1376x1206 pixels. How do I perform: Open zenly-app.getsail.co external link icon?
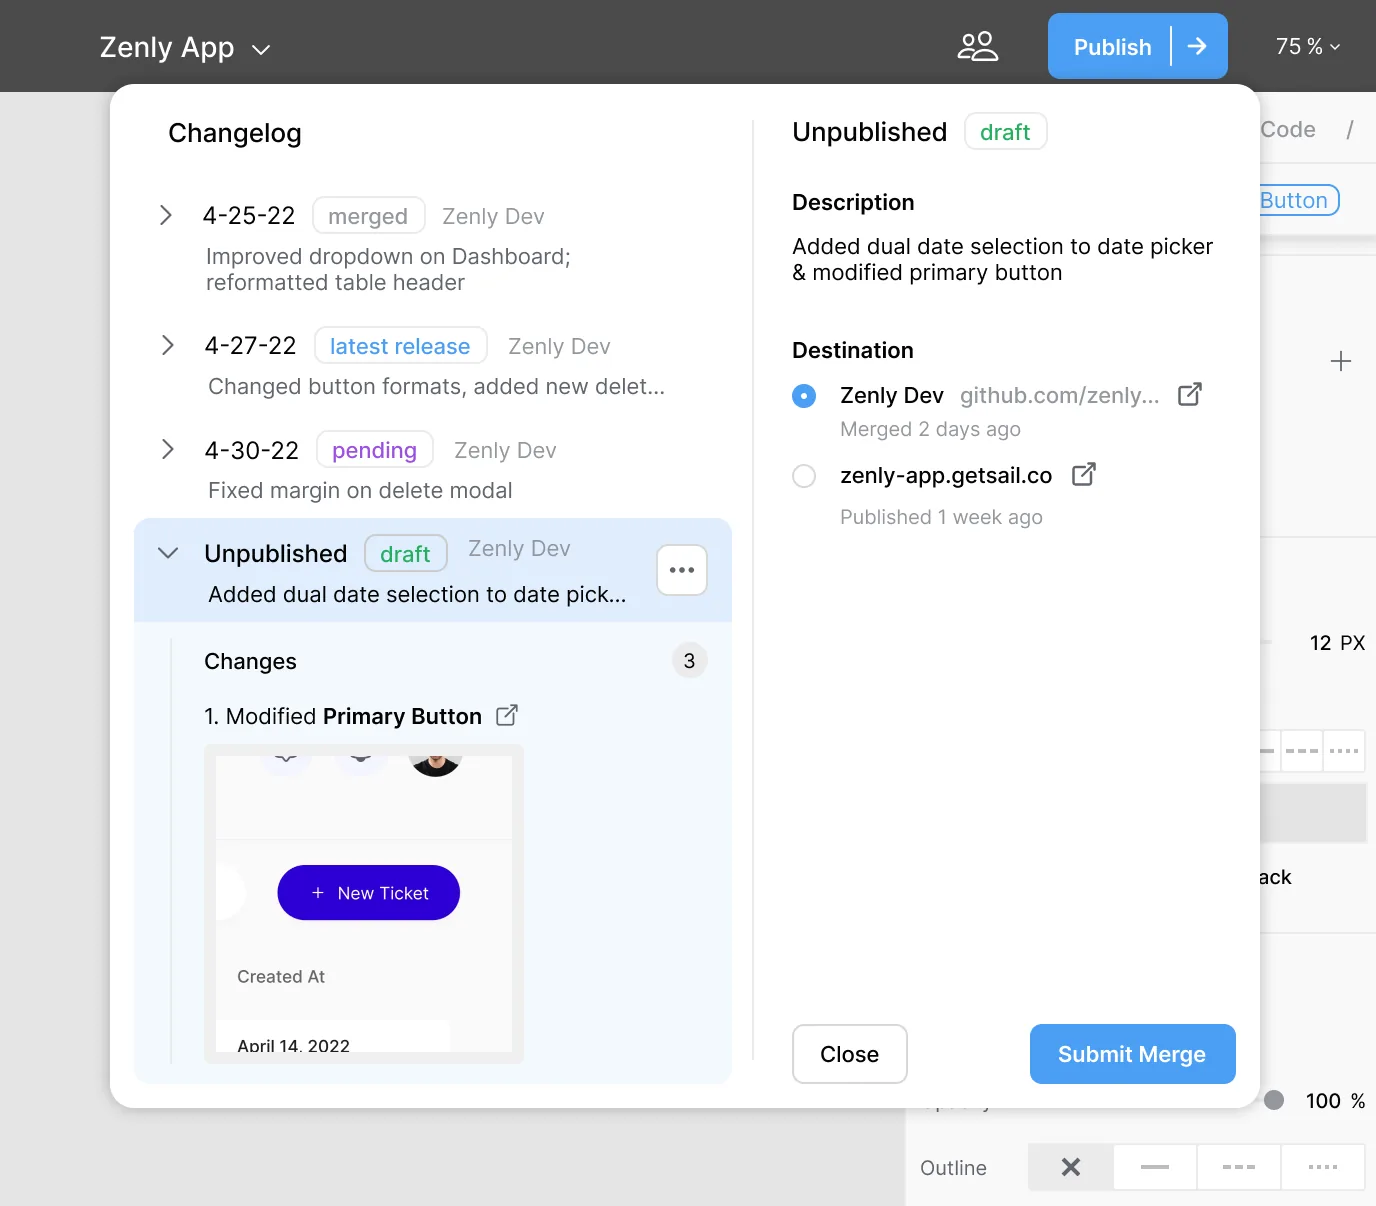coord(1083,474)
